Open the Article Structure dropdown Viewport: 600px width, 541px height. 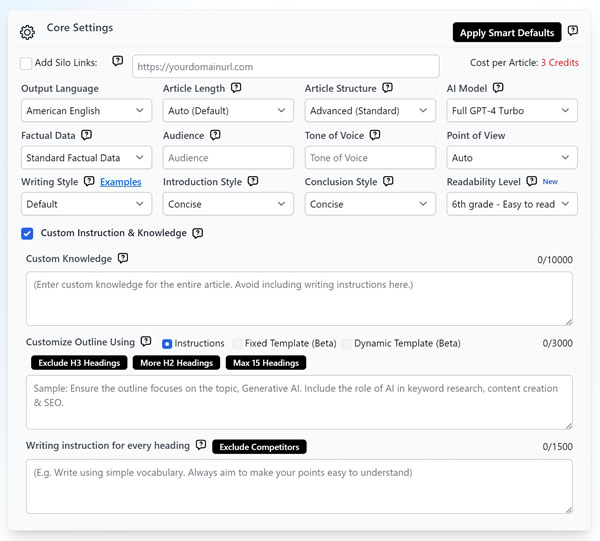(x=370, y=111)
